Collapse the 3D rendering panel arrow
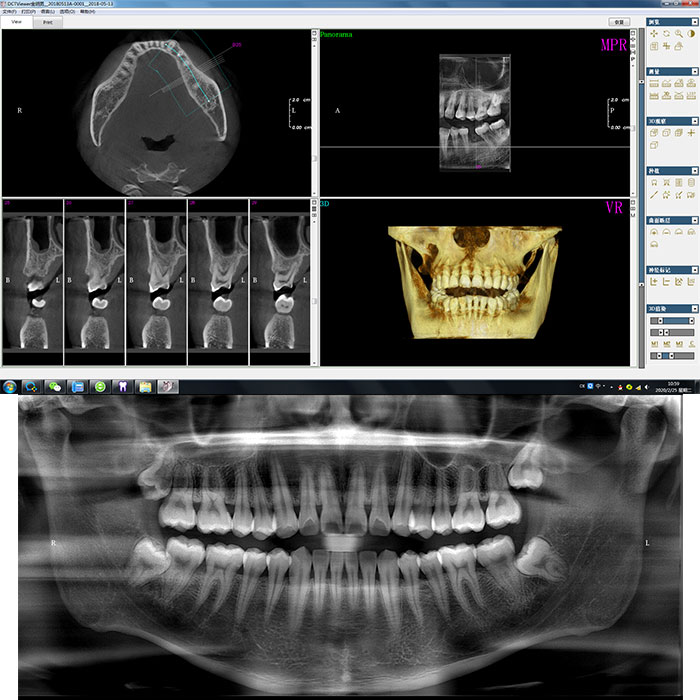 [x=694, y=307]
